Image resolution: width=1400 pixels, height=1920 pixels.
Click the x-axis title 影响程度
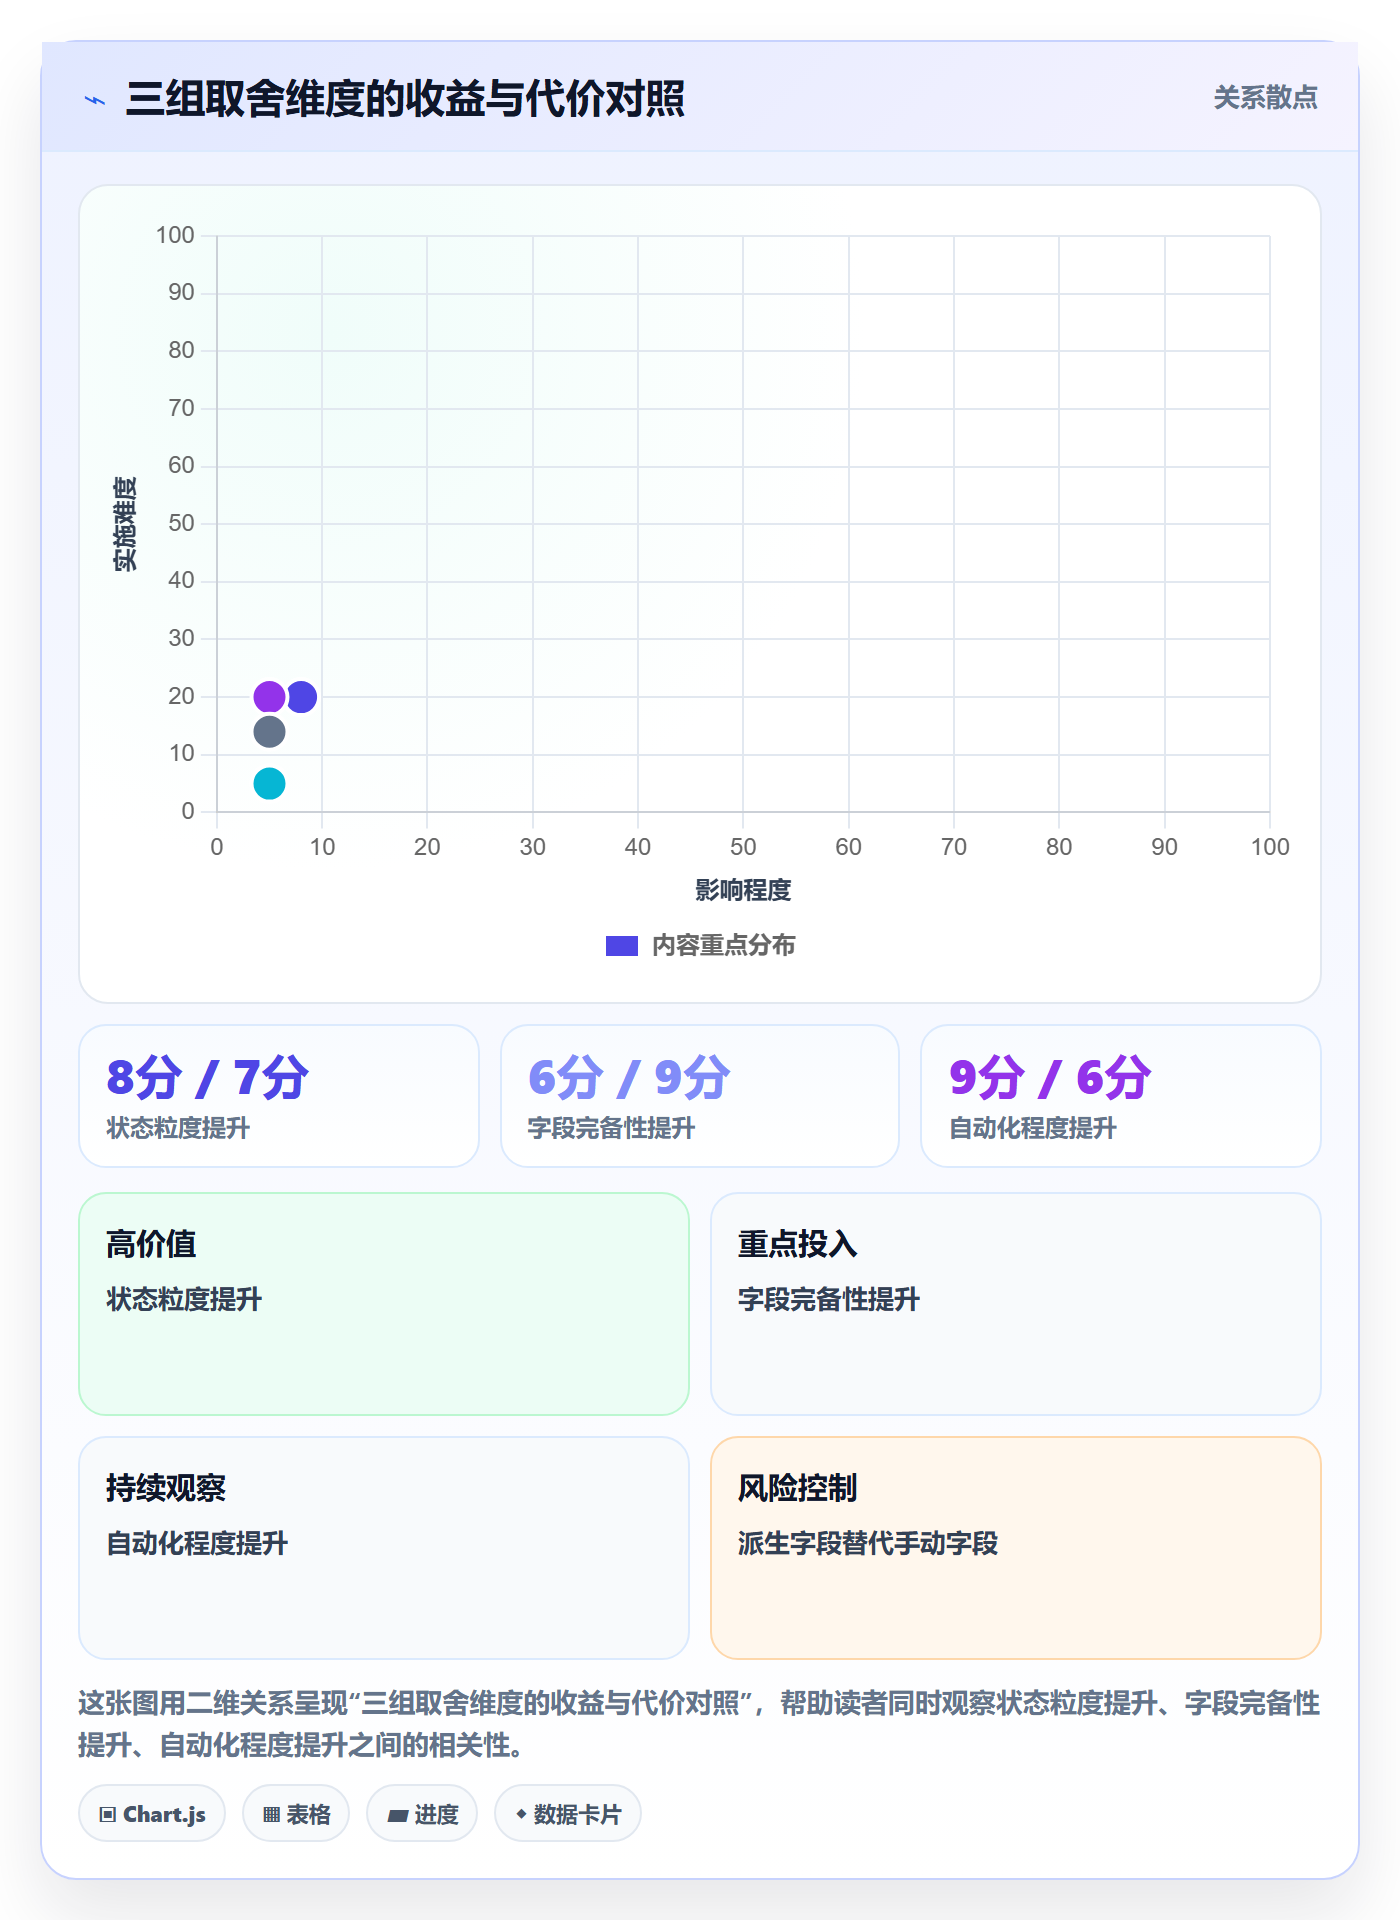[743, 890]
